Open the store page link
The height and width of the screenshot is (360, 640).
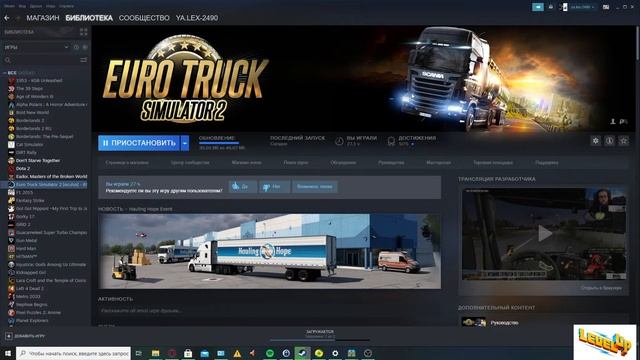127,162
